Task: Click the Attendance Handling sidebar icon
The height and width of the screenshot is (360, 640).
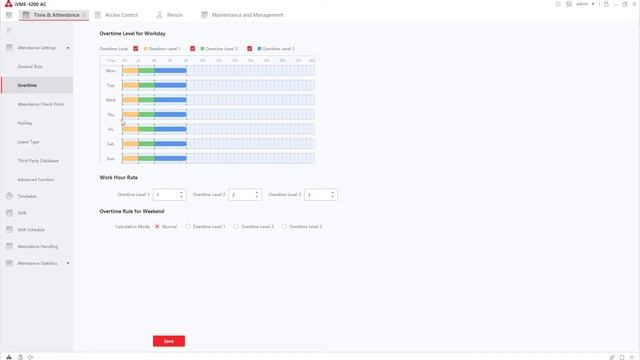Action: click(9, 247)
